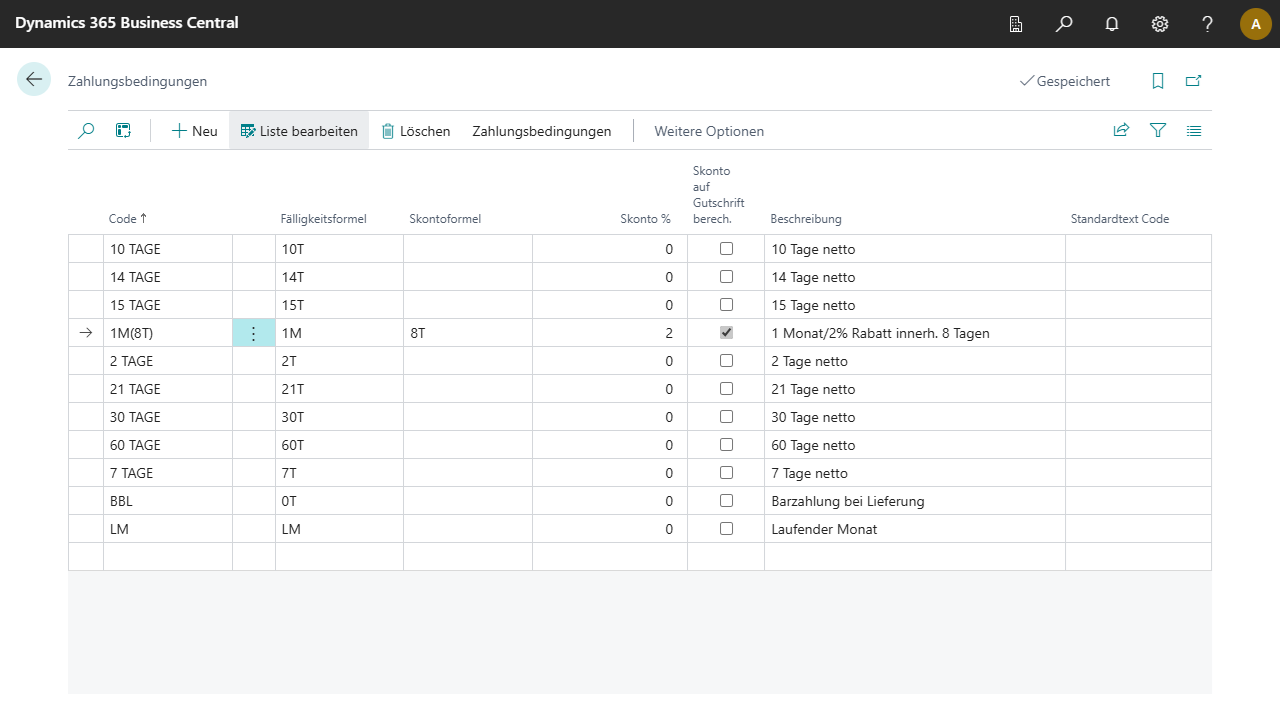Bookmark this page with bookmark icon
This screenshot has height=720, width=1280.
[x=1158, y=81]
